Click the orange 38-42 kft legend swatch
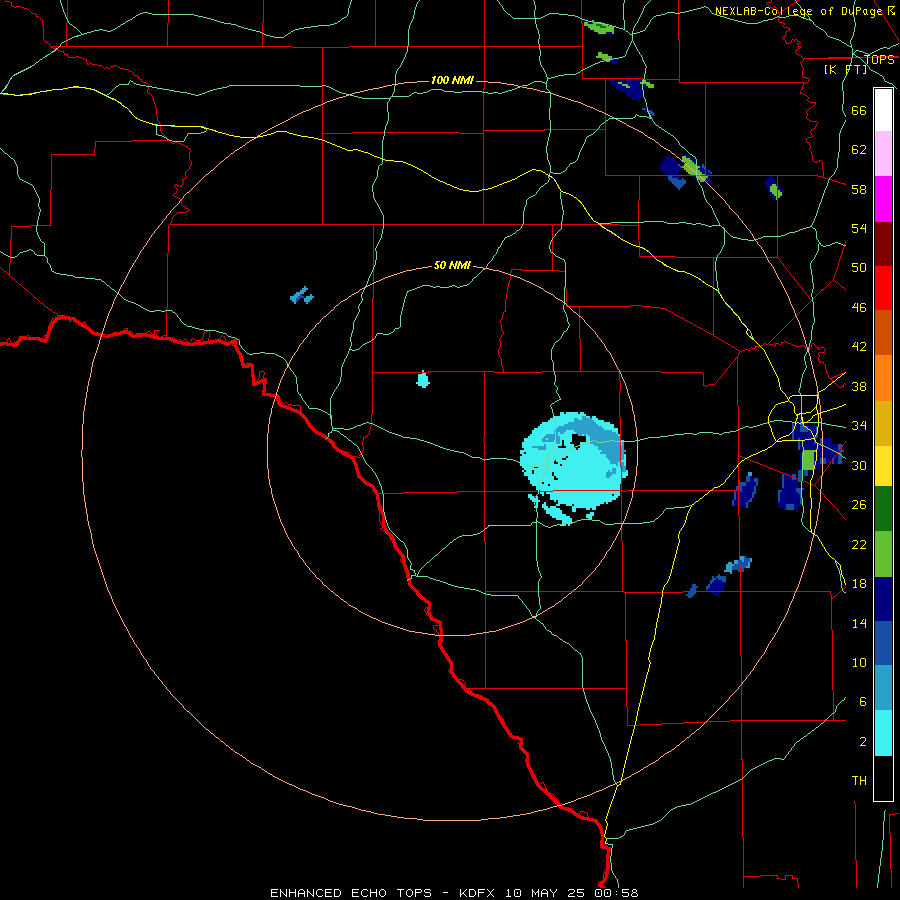Viewport: 900px width, 900px height. coord(883,378)
